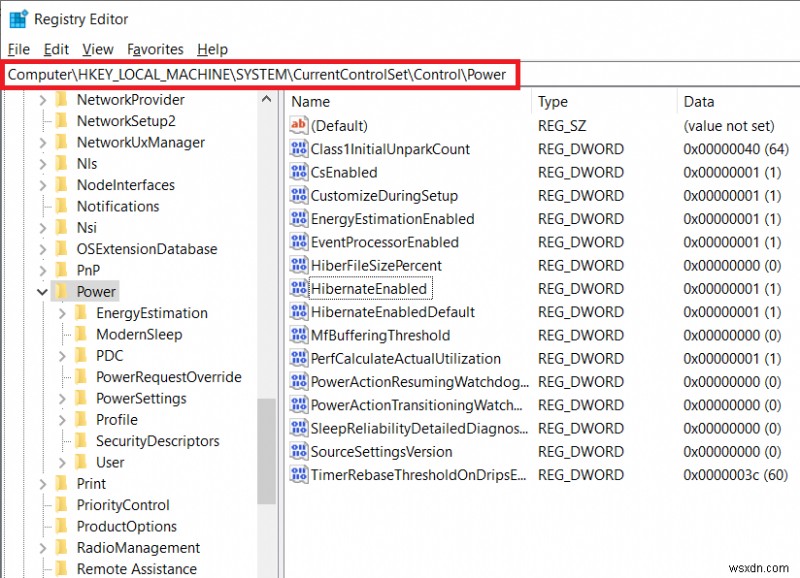Viewport: 800px width, 578px height.
Task: Select the Nsi tree key
Action: (x=87, y=228)
